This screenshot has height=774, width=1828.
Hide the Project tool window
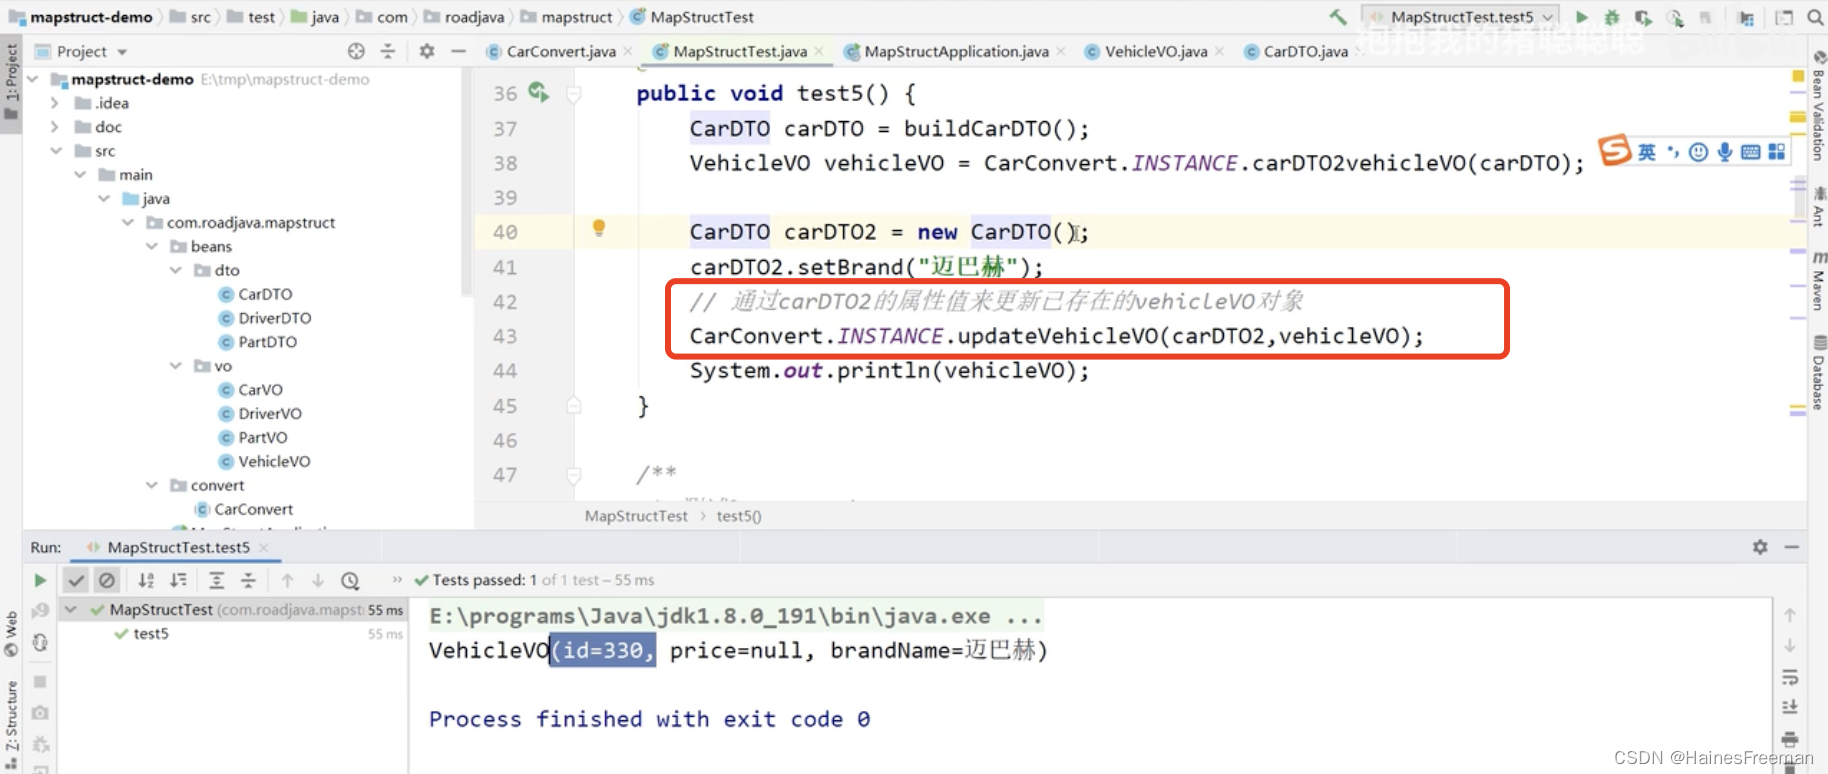click(458, 51)
